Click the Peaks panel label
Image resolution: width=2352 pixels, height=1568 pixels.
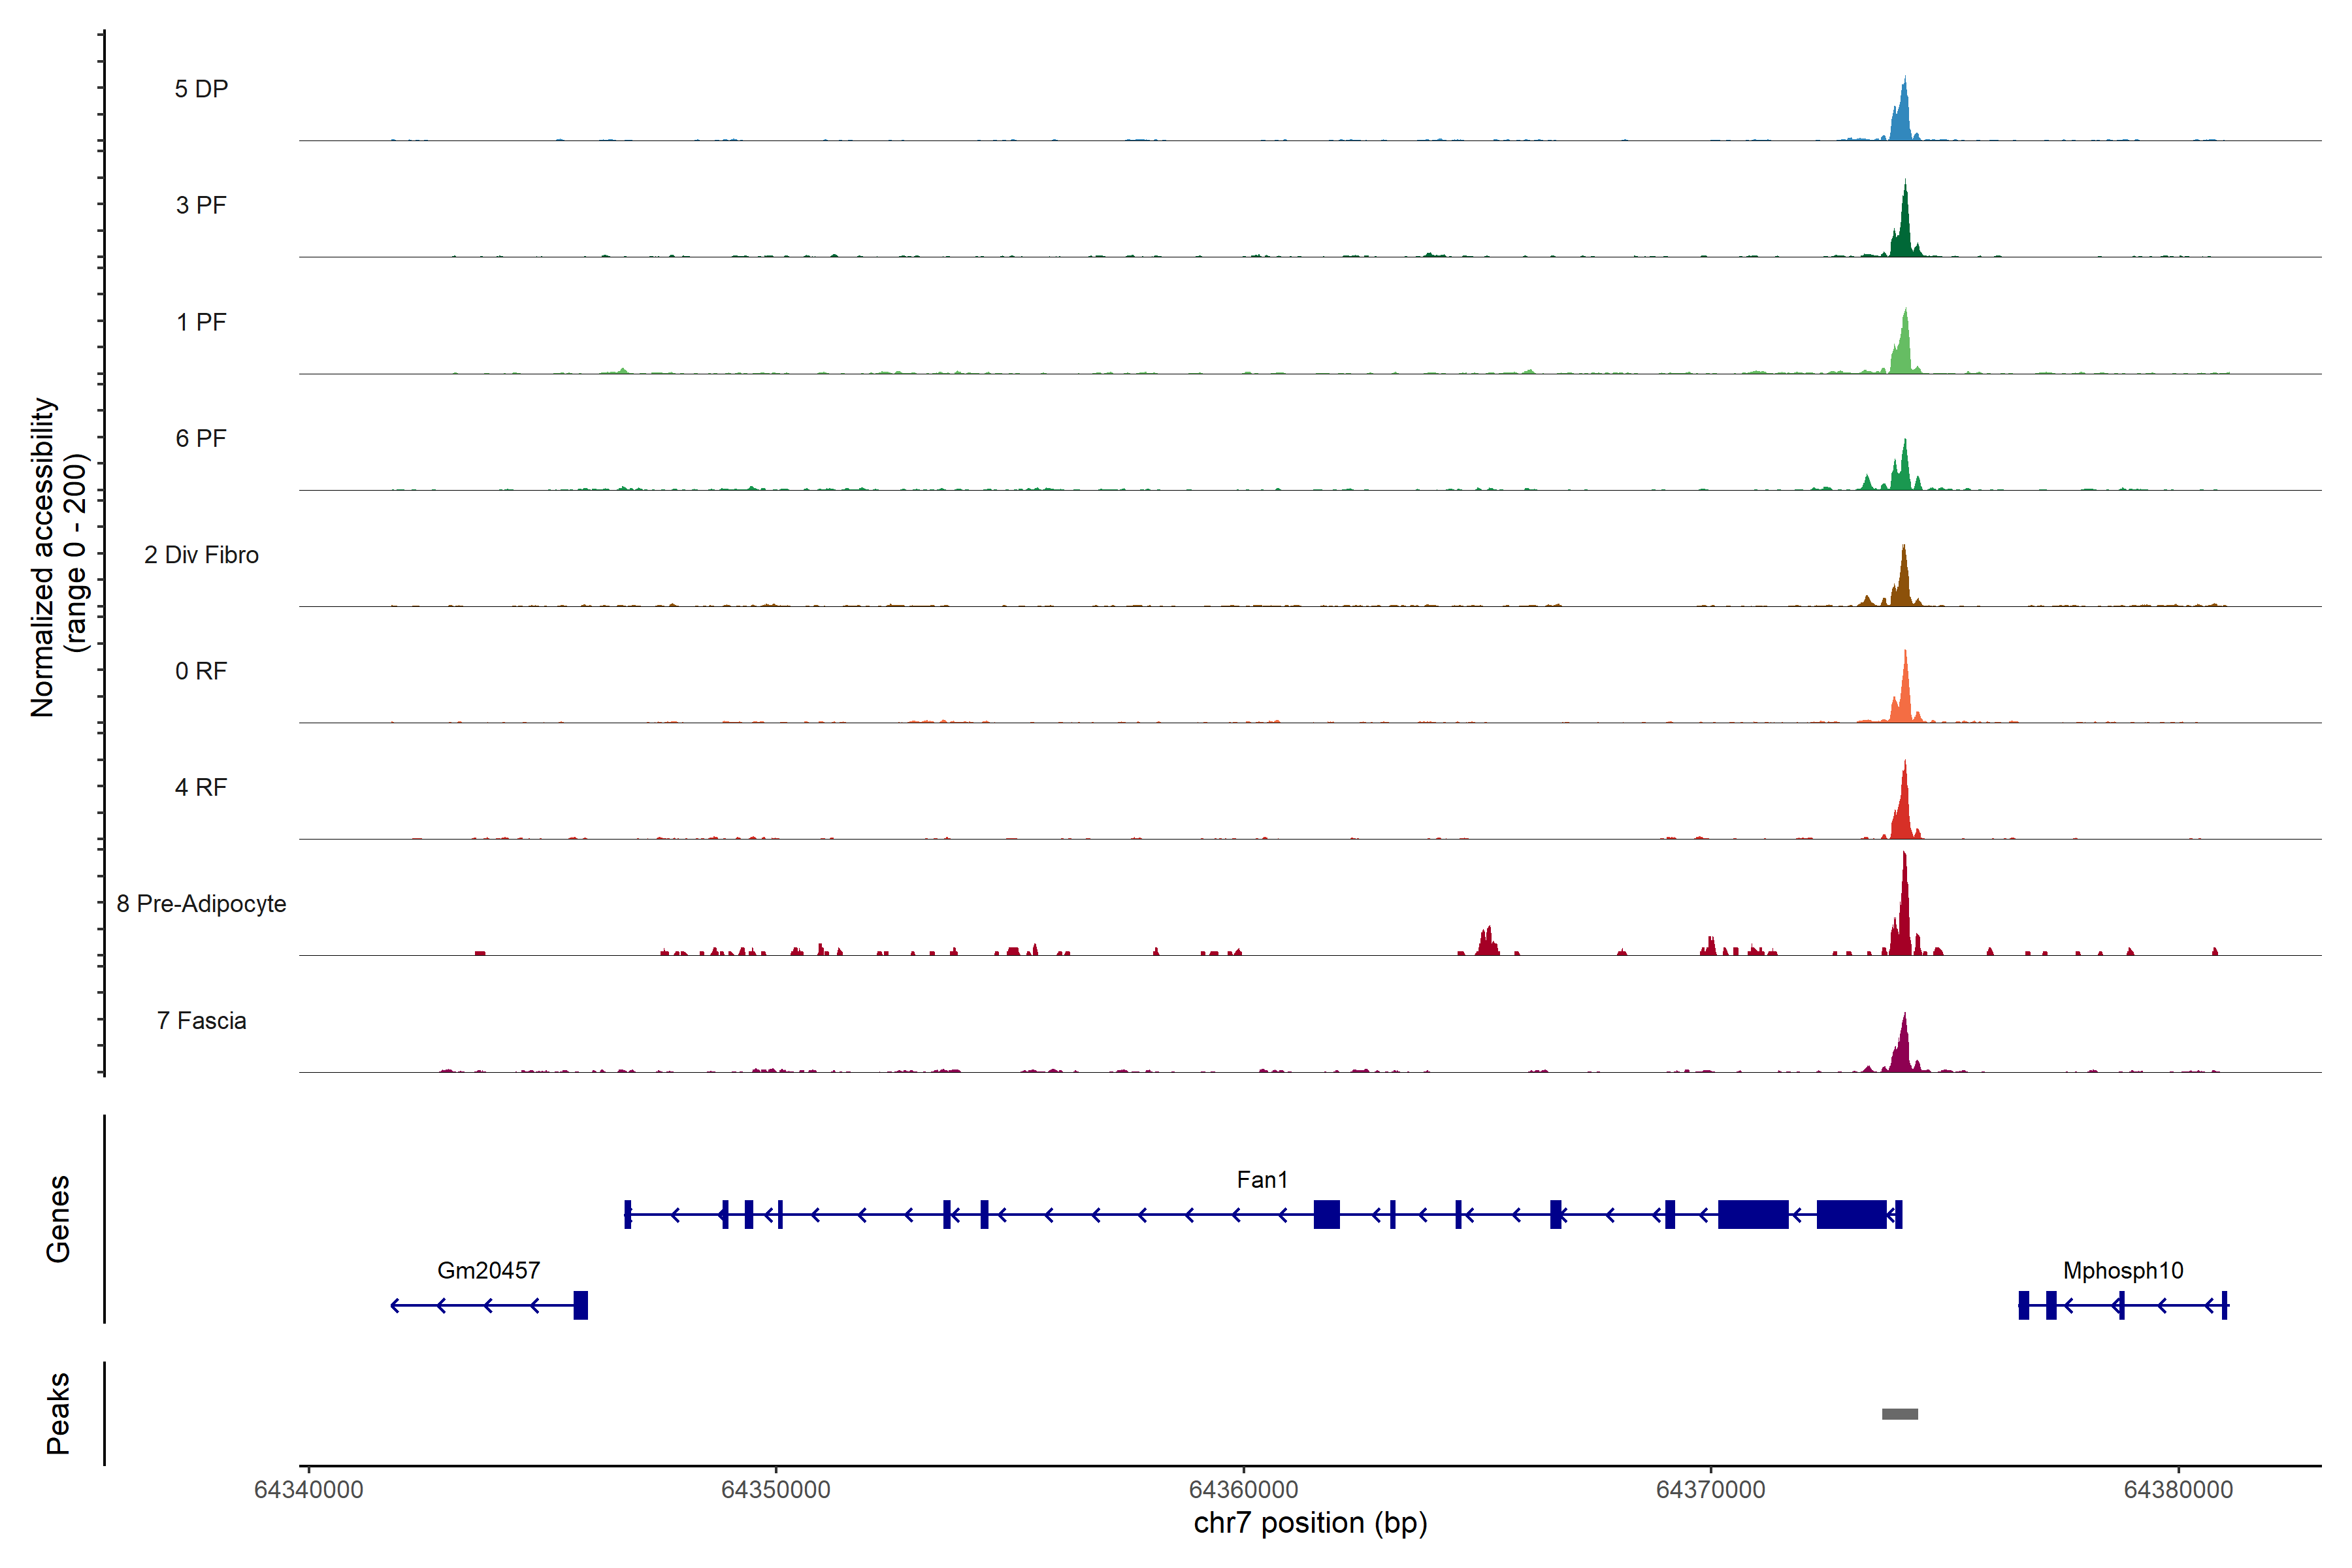click(58, 1413)
